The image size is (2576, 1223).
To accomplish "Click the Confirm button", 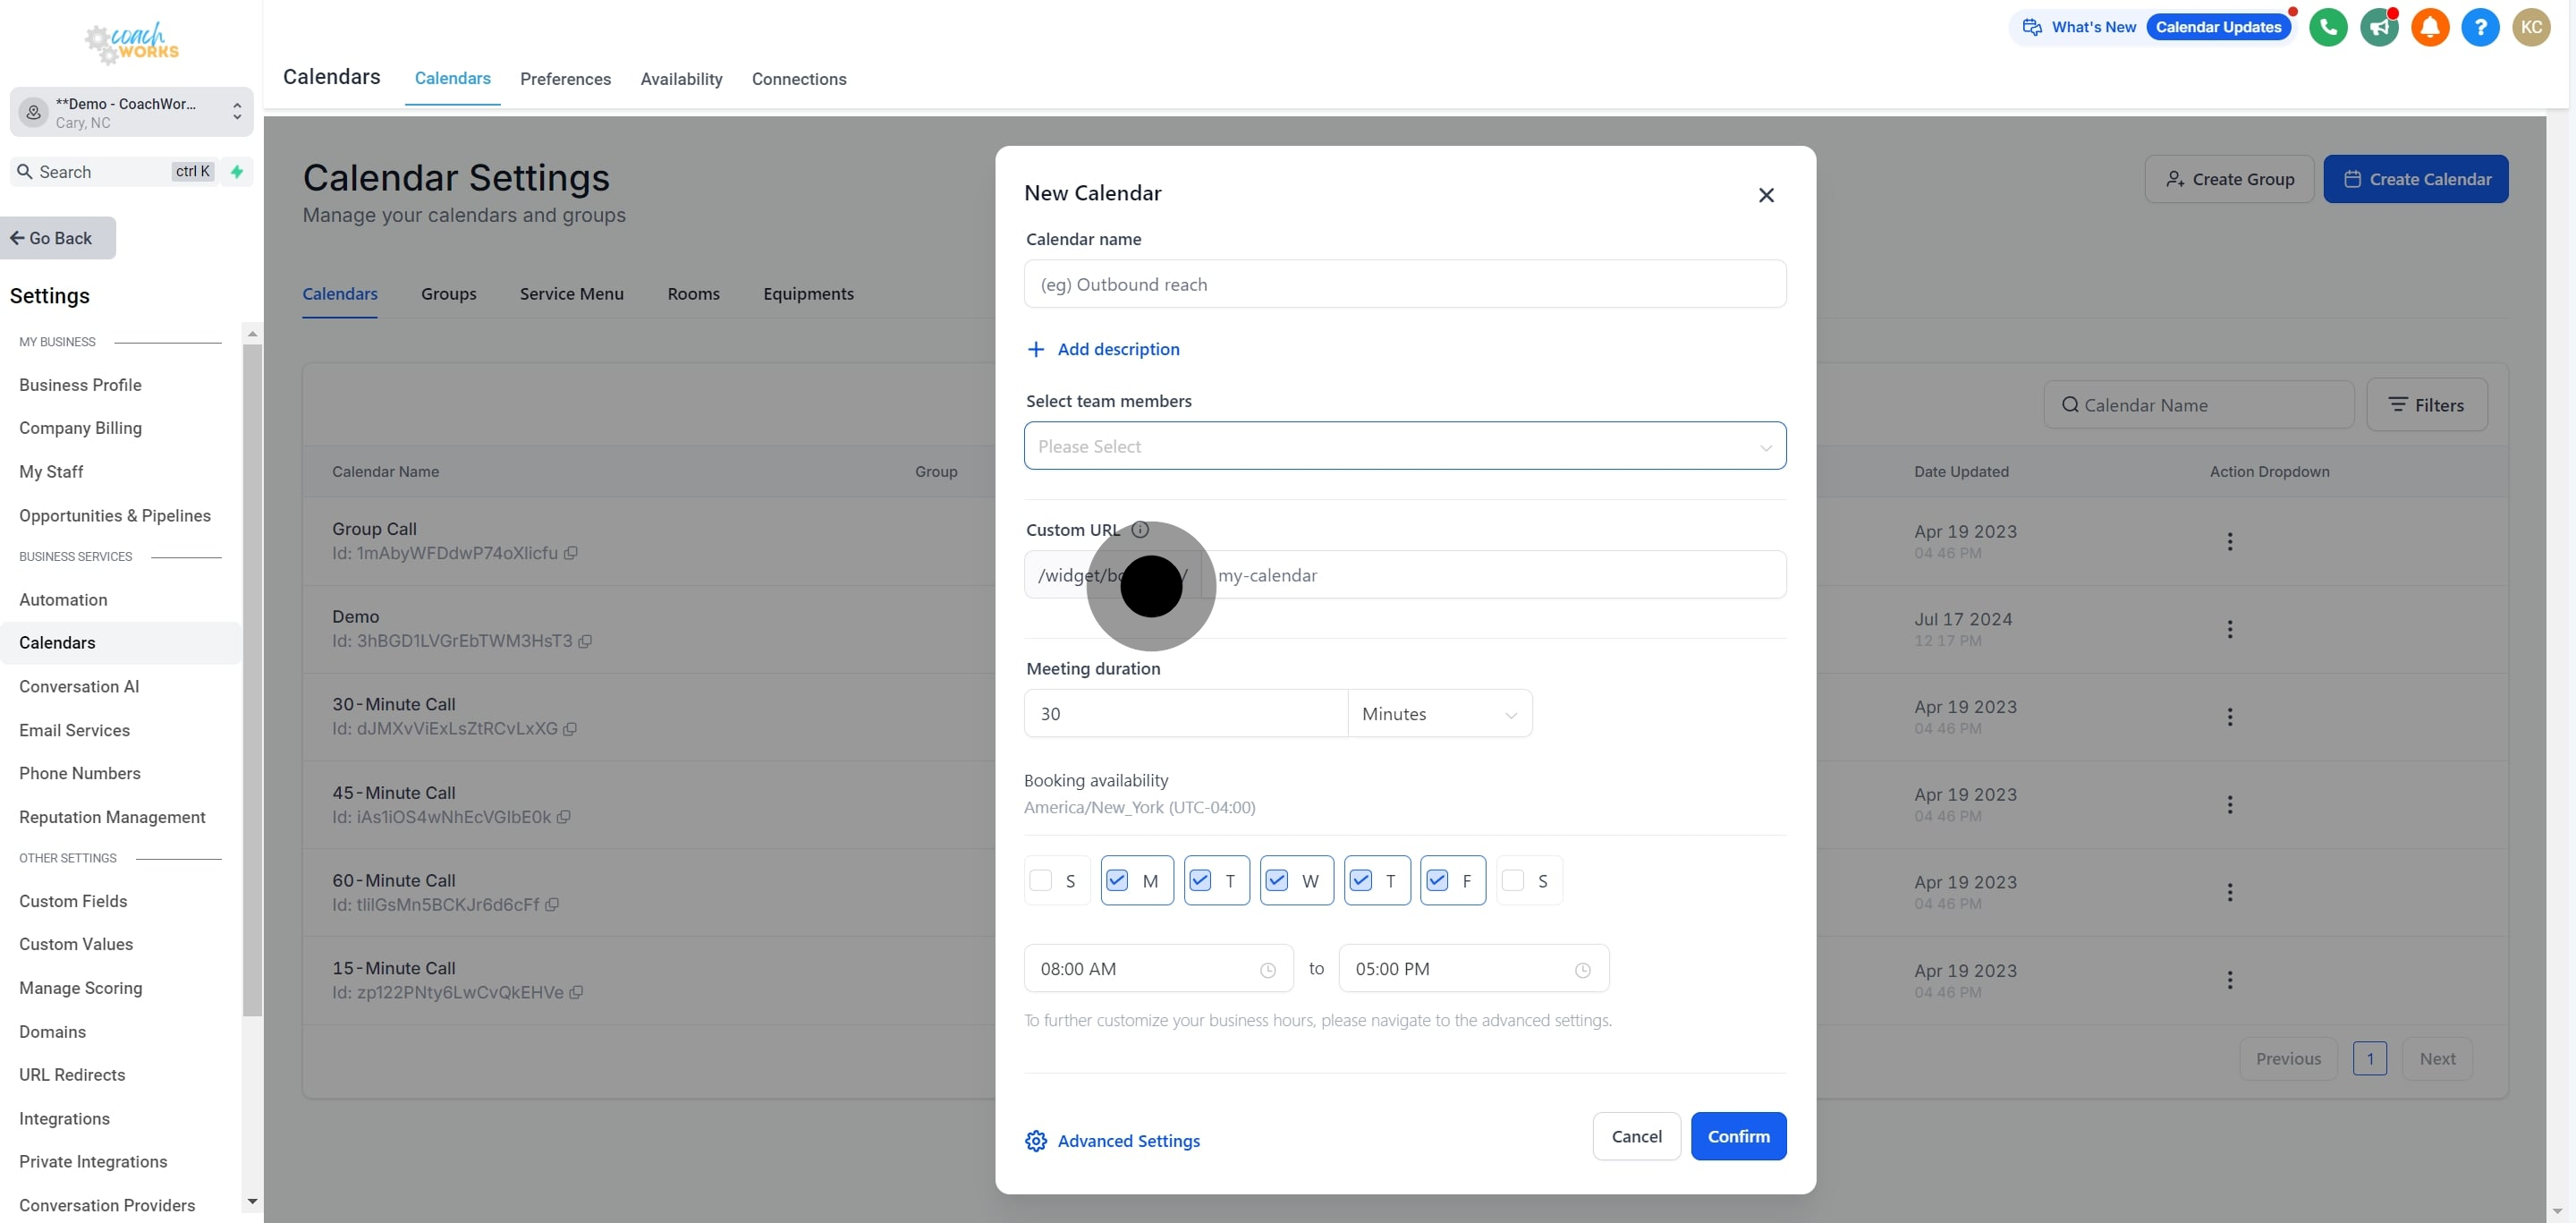I will coord(1737,1136).
